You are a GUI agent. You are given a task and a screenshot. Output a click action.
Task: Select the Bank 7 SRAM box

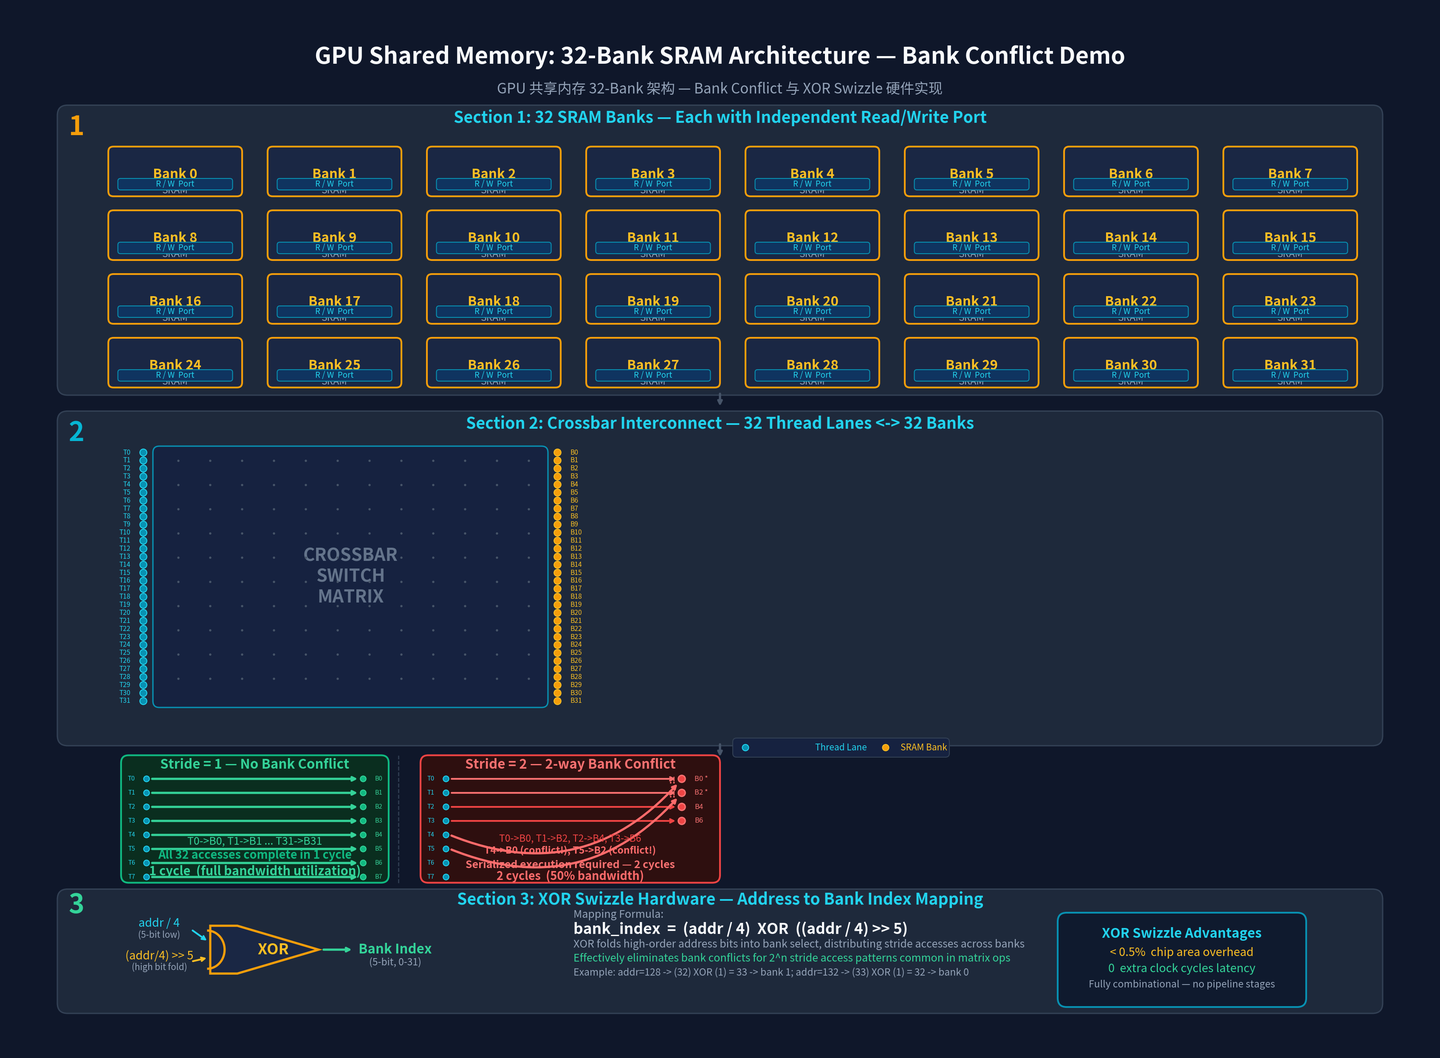tap(1290, 172)
